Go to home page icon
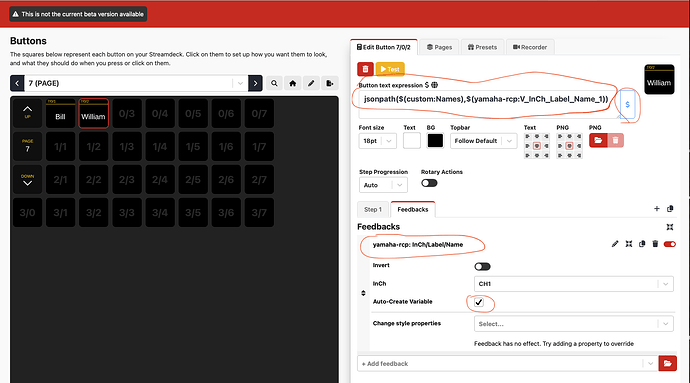The height and width of the screenshot is (383, 690). pyautogui.click(x=293, y=83)
